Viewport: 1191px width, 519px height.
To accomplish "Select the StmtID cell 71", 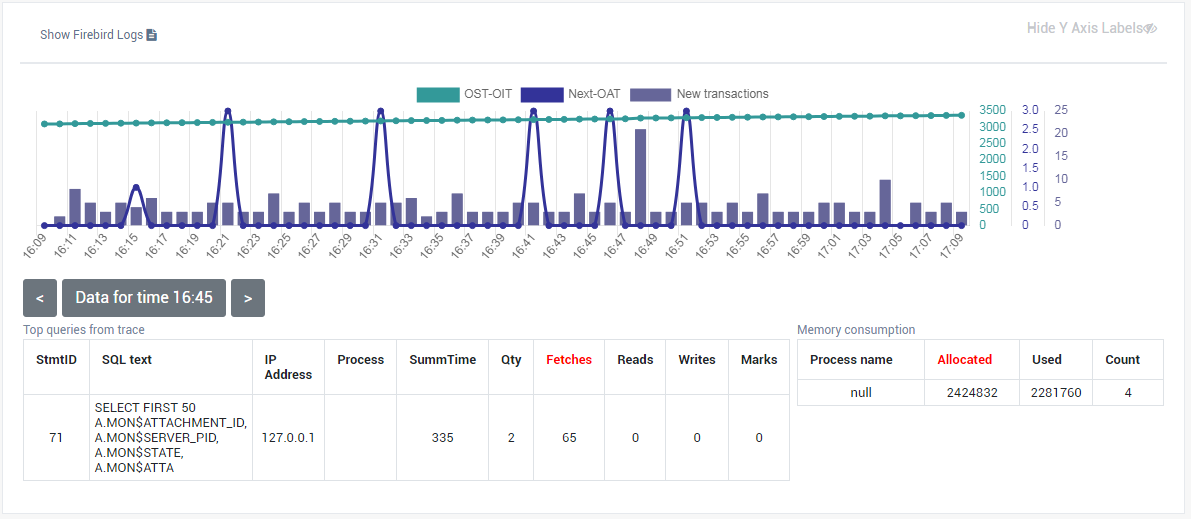I will (56, 438).
